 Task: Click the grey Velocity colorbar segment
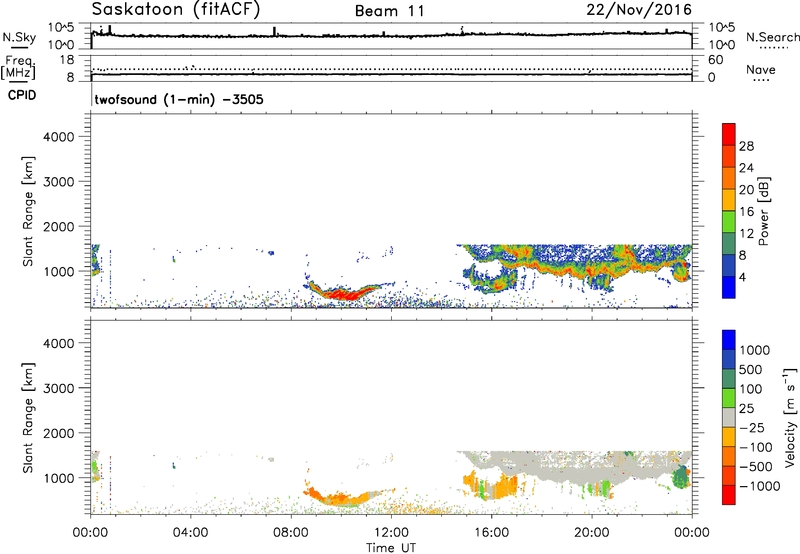[729, 418]
